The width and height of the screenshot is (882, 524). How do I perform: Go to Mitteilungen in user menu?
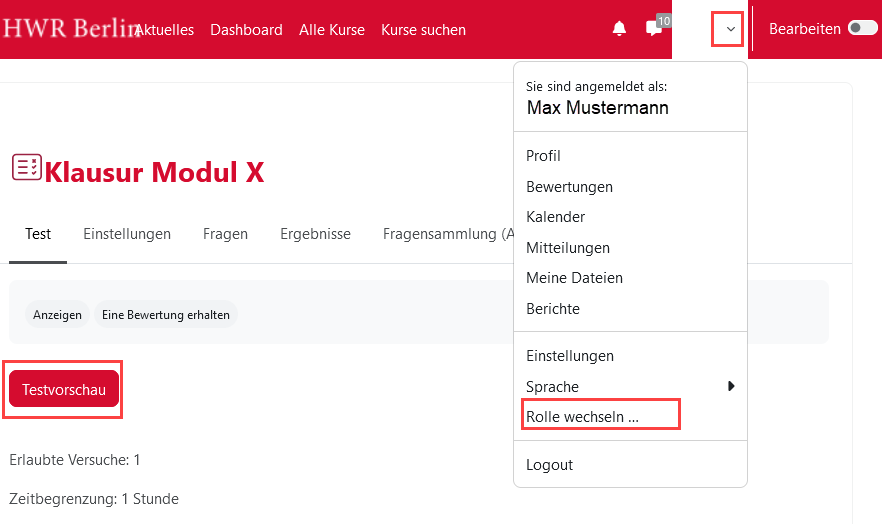567,248
